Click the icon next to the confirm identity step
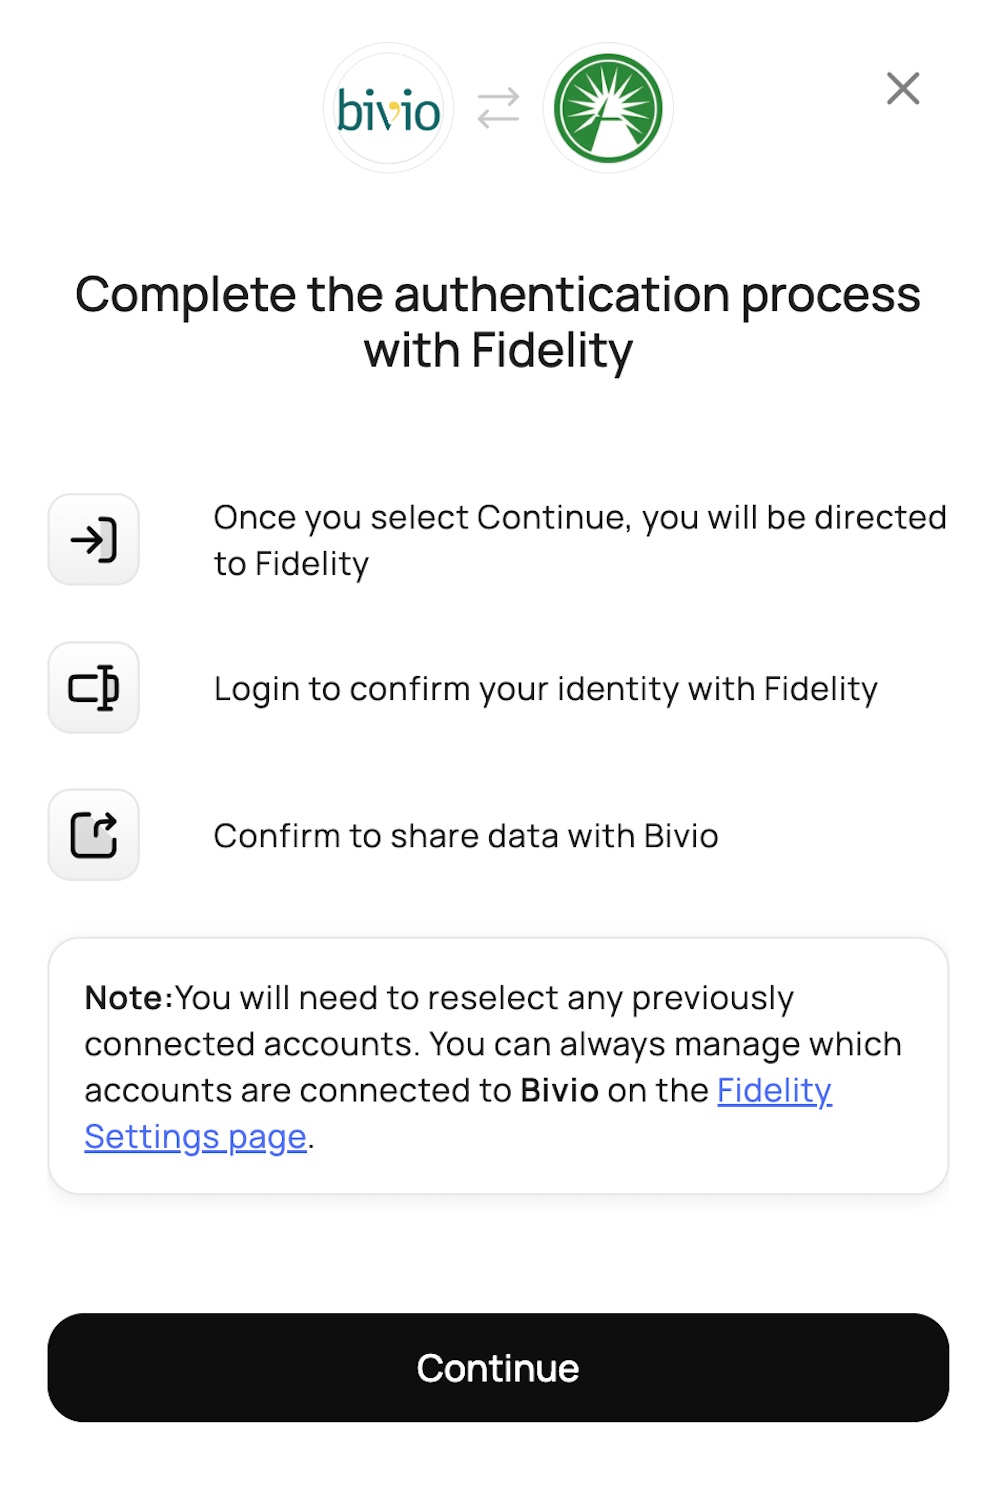The image size is (1000, 1497). pos(93,688)
